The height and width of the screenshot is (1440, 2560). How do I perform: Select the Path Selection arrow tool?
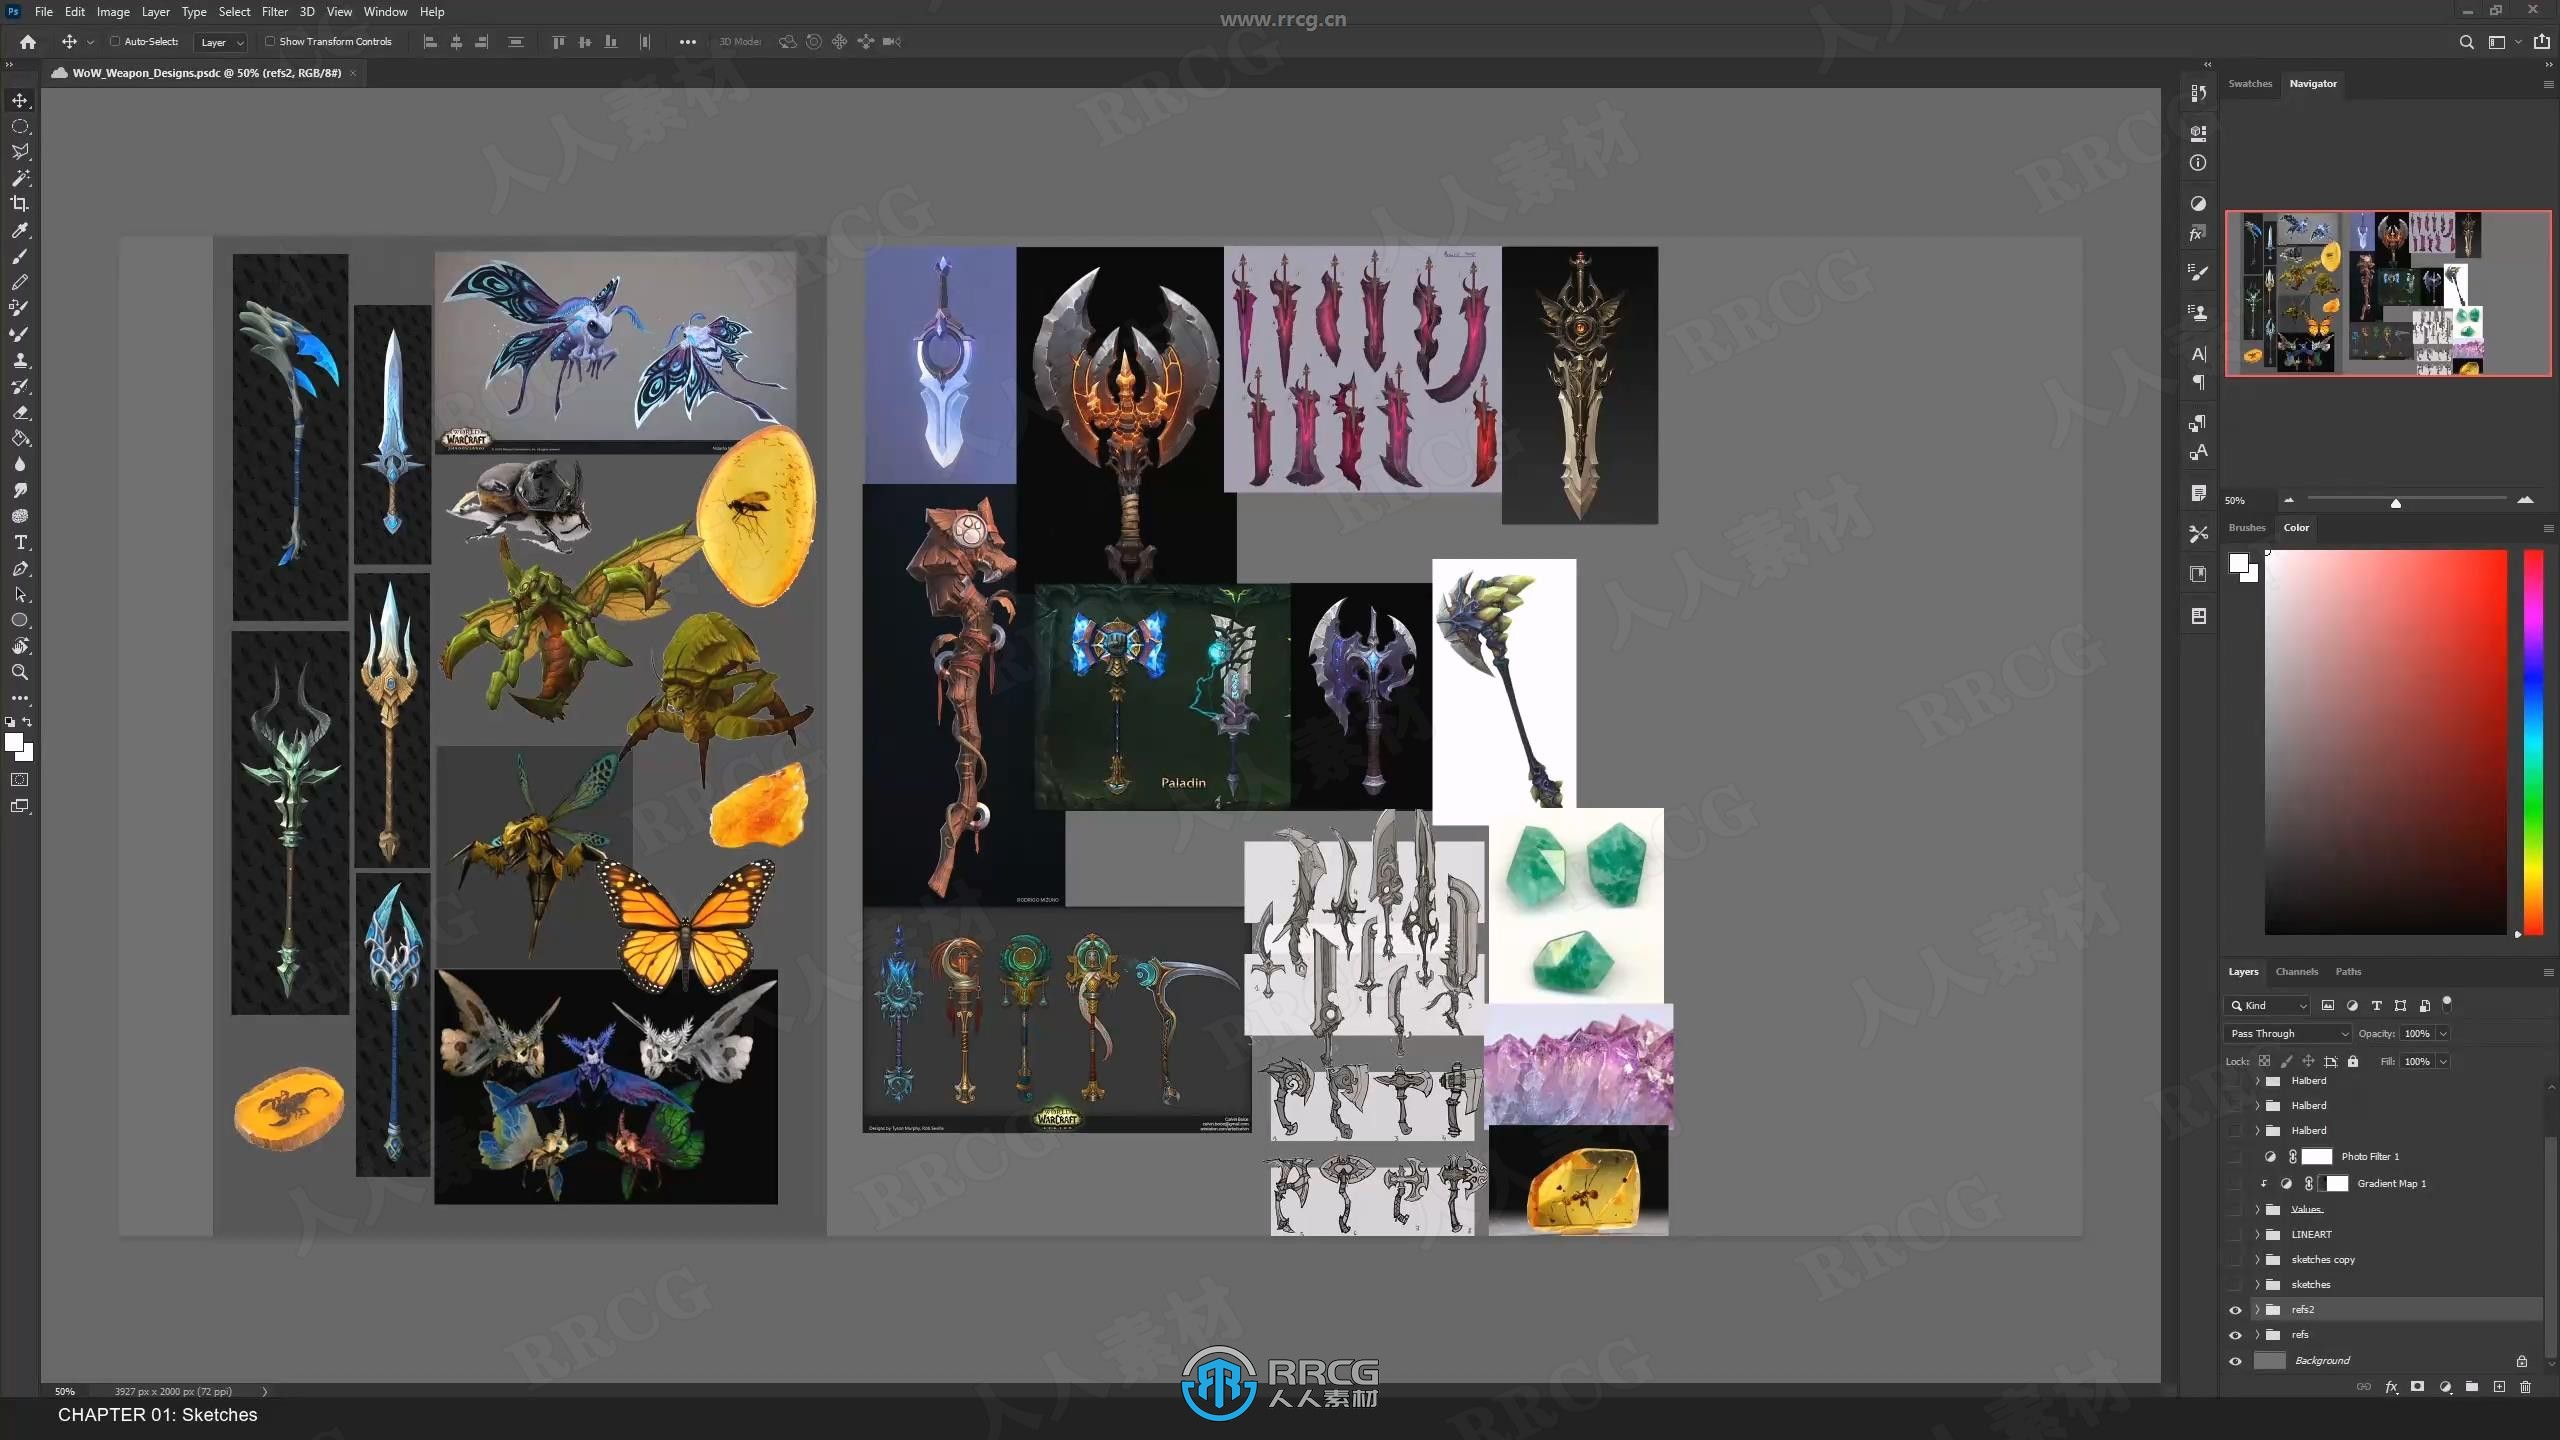tap(20, 594)
